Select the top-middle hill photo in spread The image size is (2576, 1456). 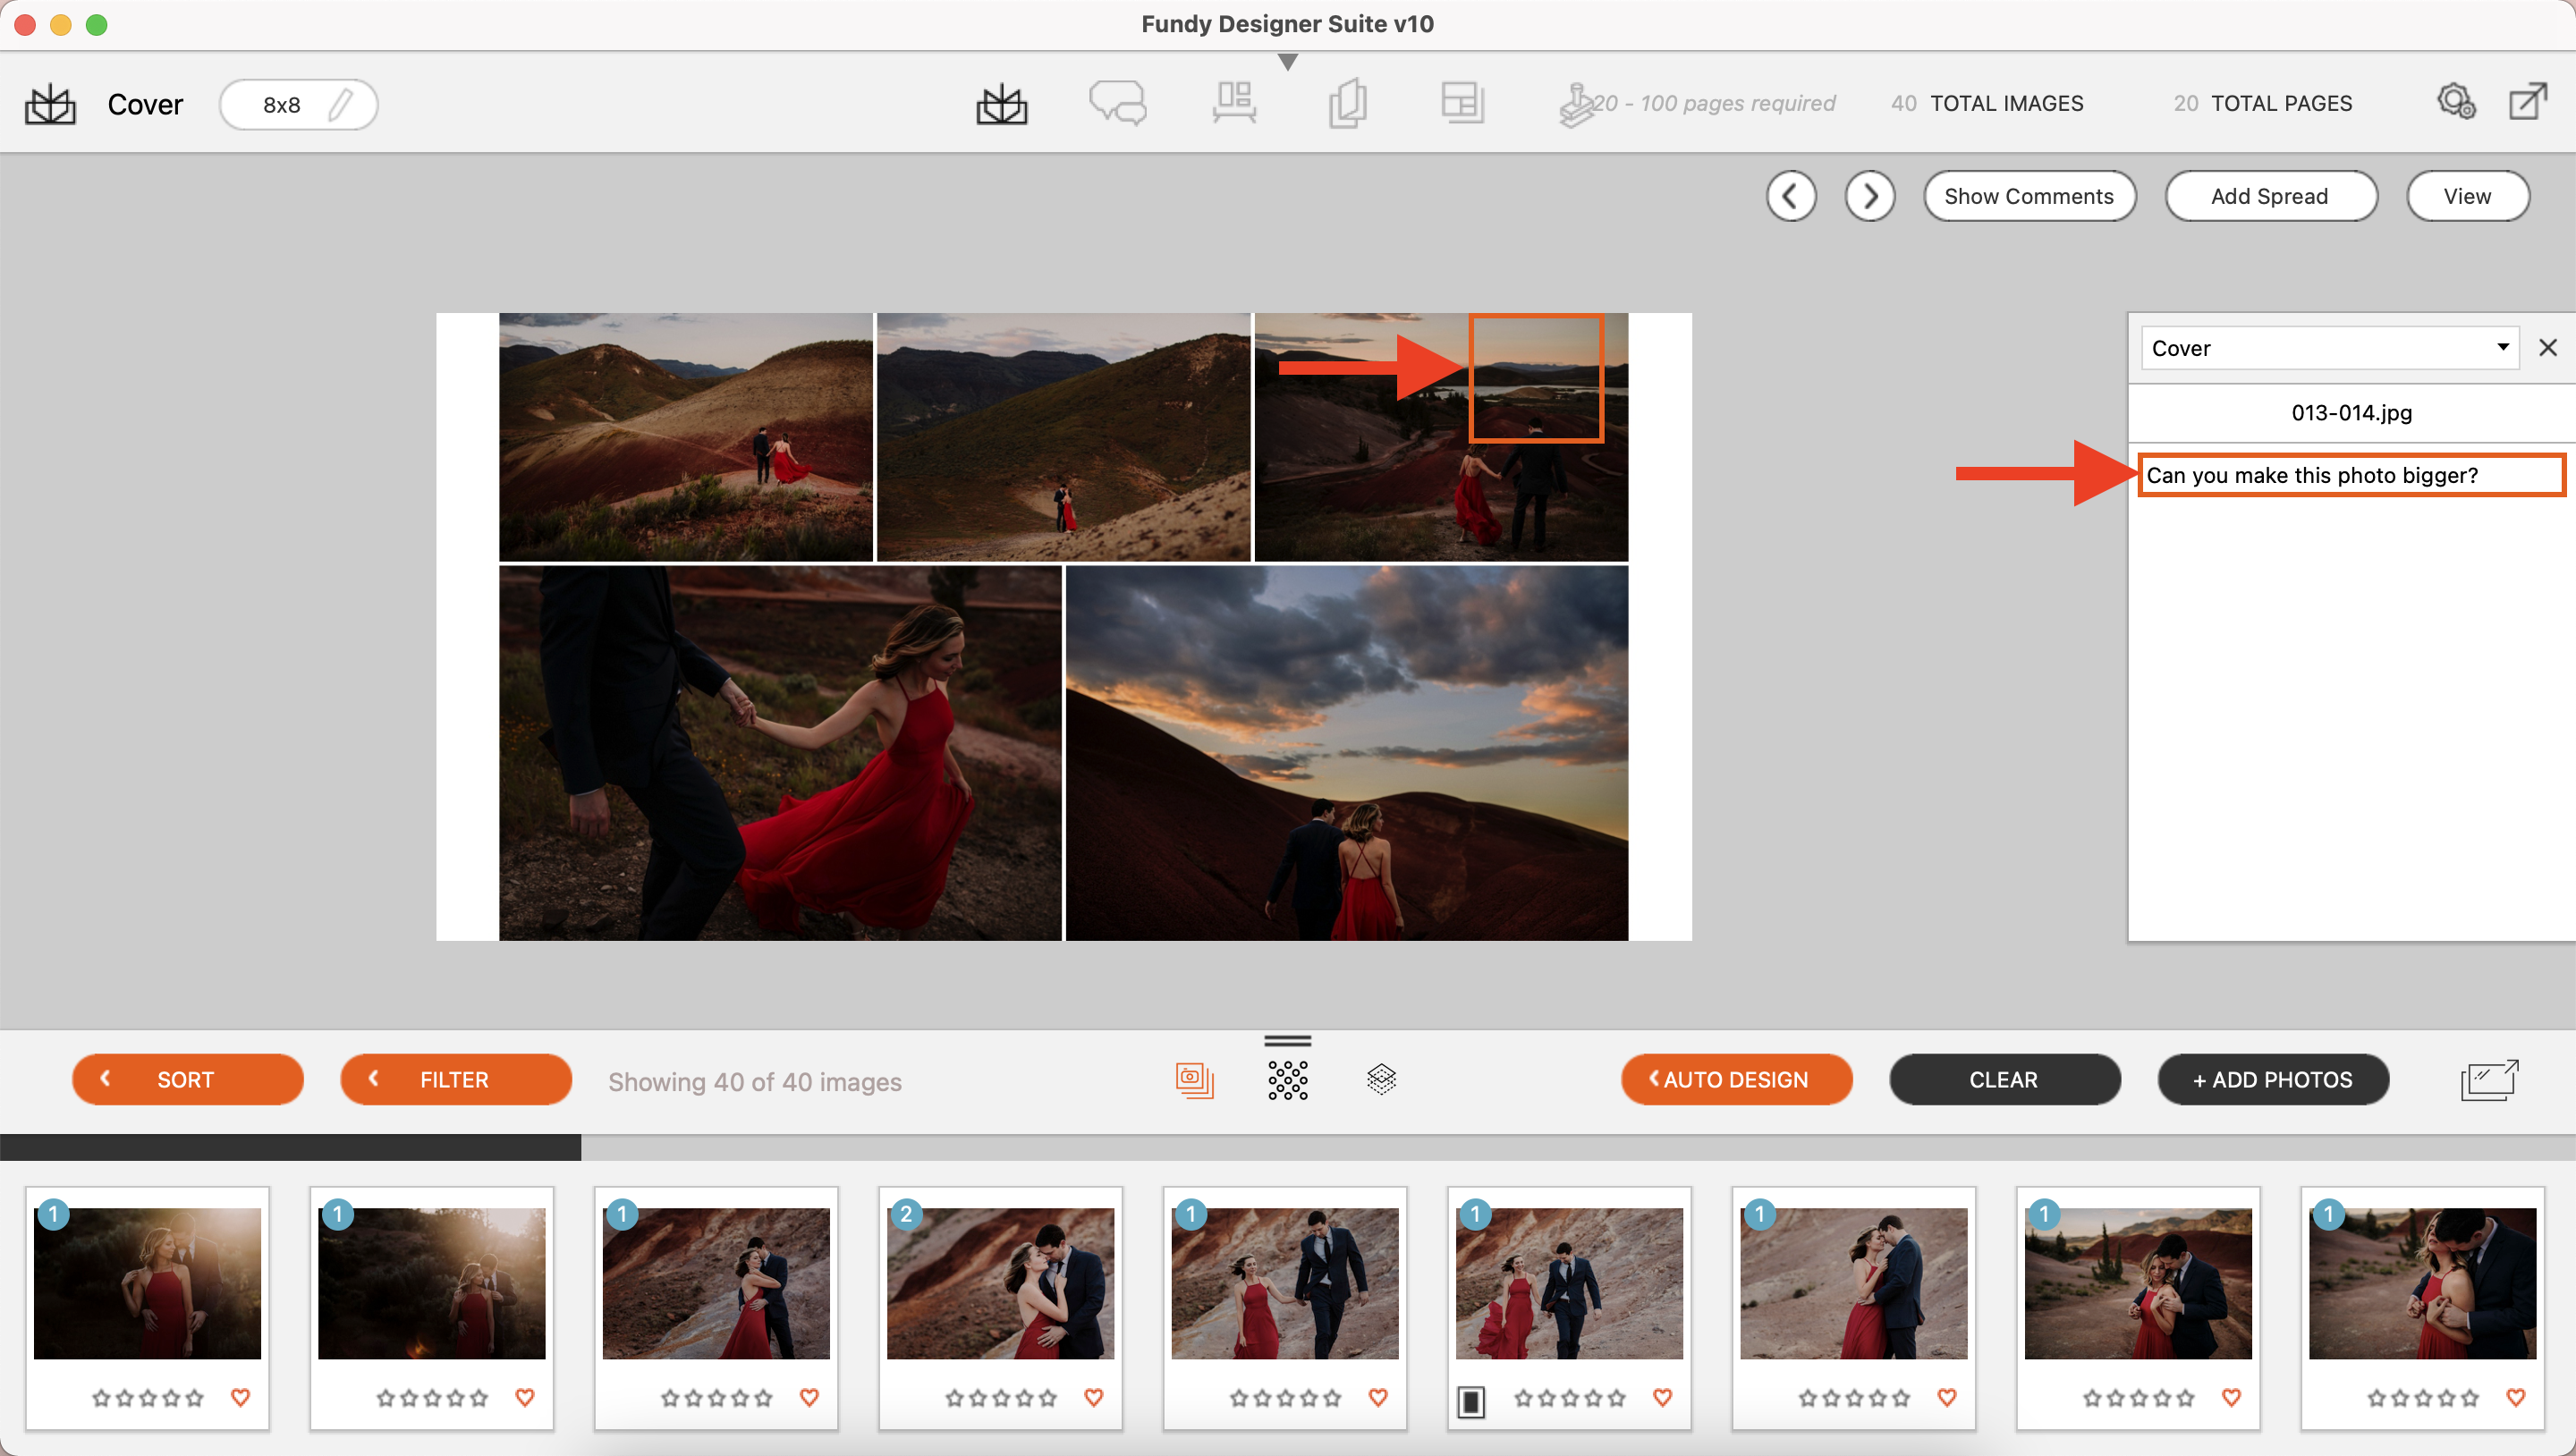click(x=1064, y=437)
